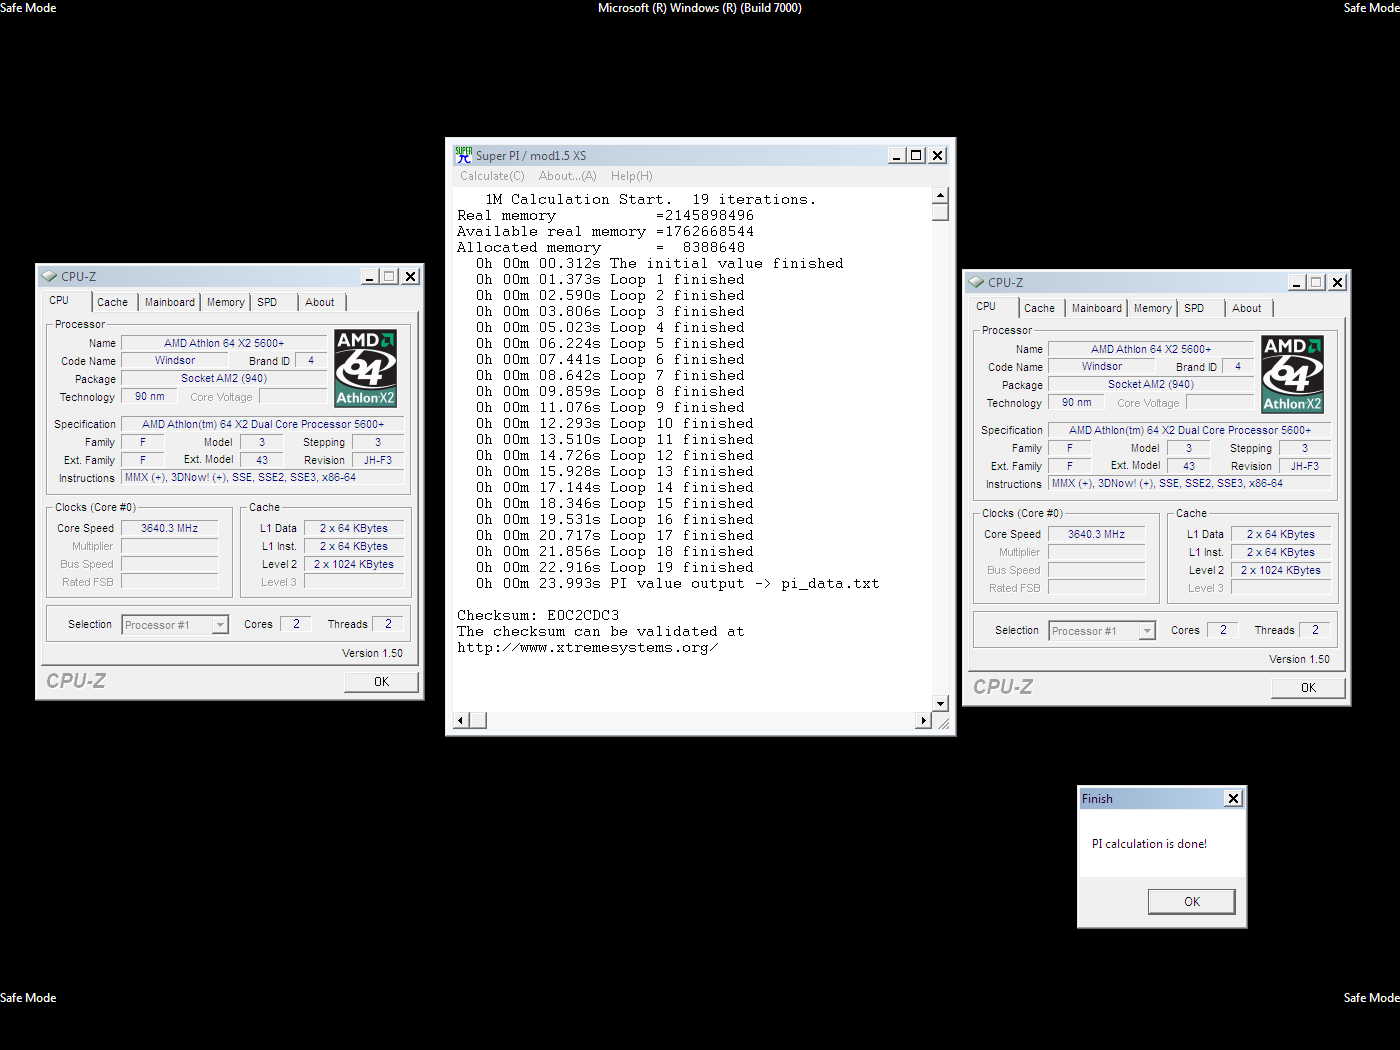
Task: Select CPU tab in left CPU-Z
Action: click(67, 301)
